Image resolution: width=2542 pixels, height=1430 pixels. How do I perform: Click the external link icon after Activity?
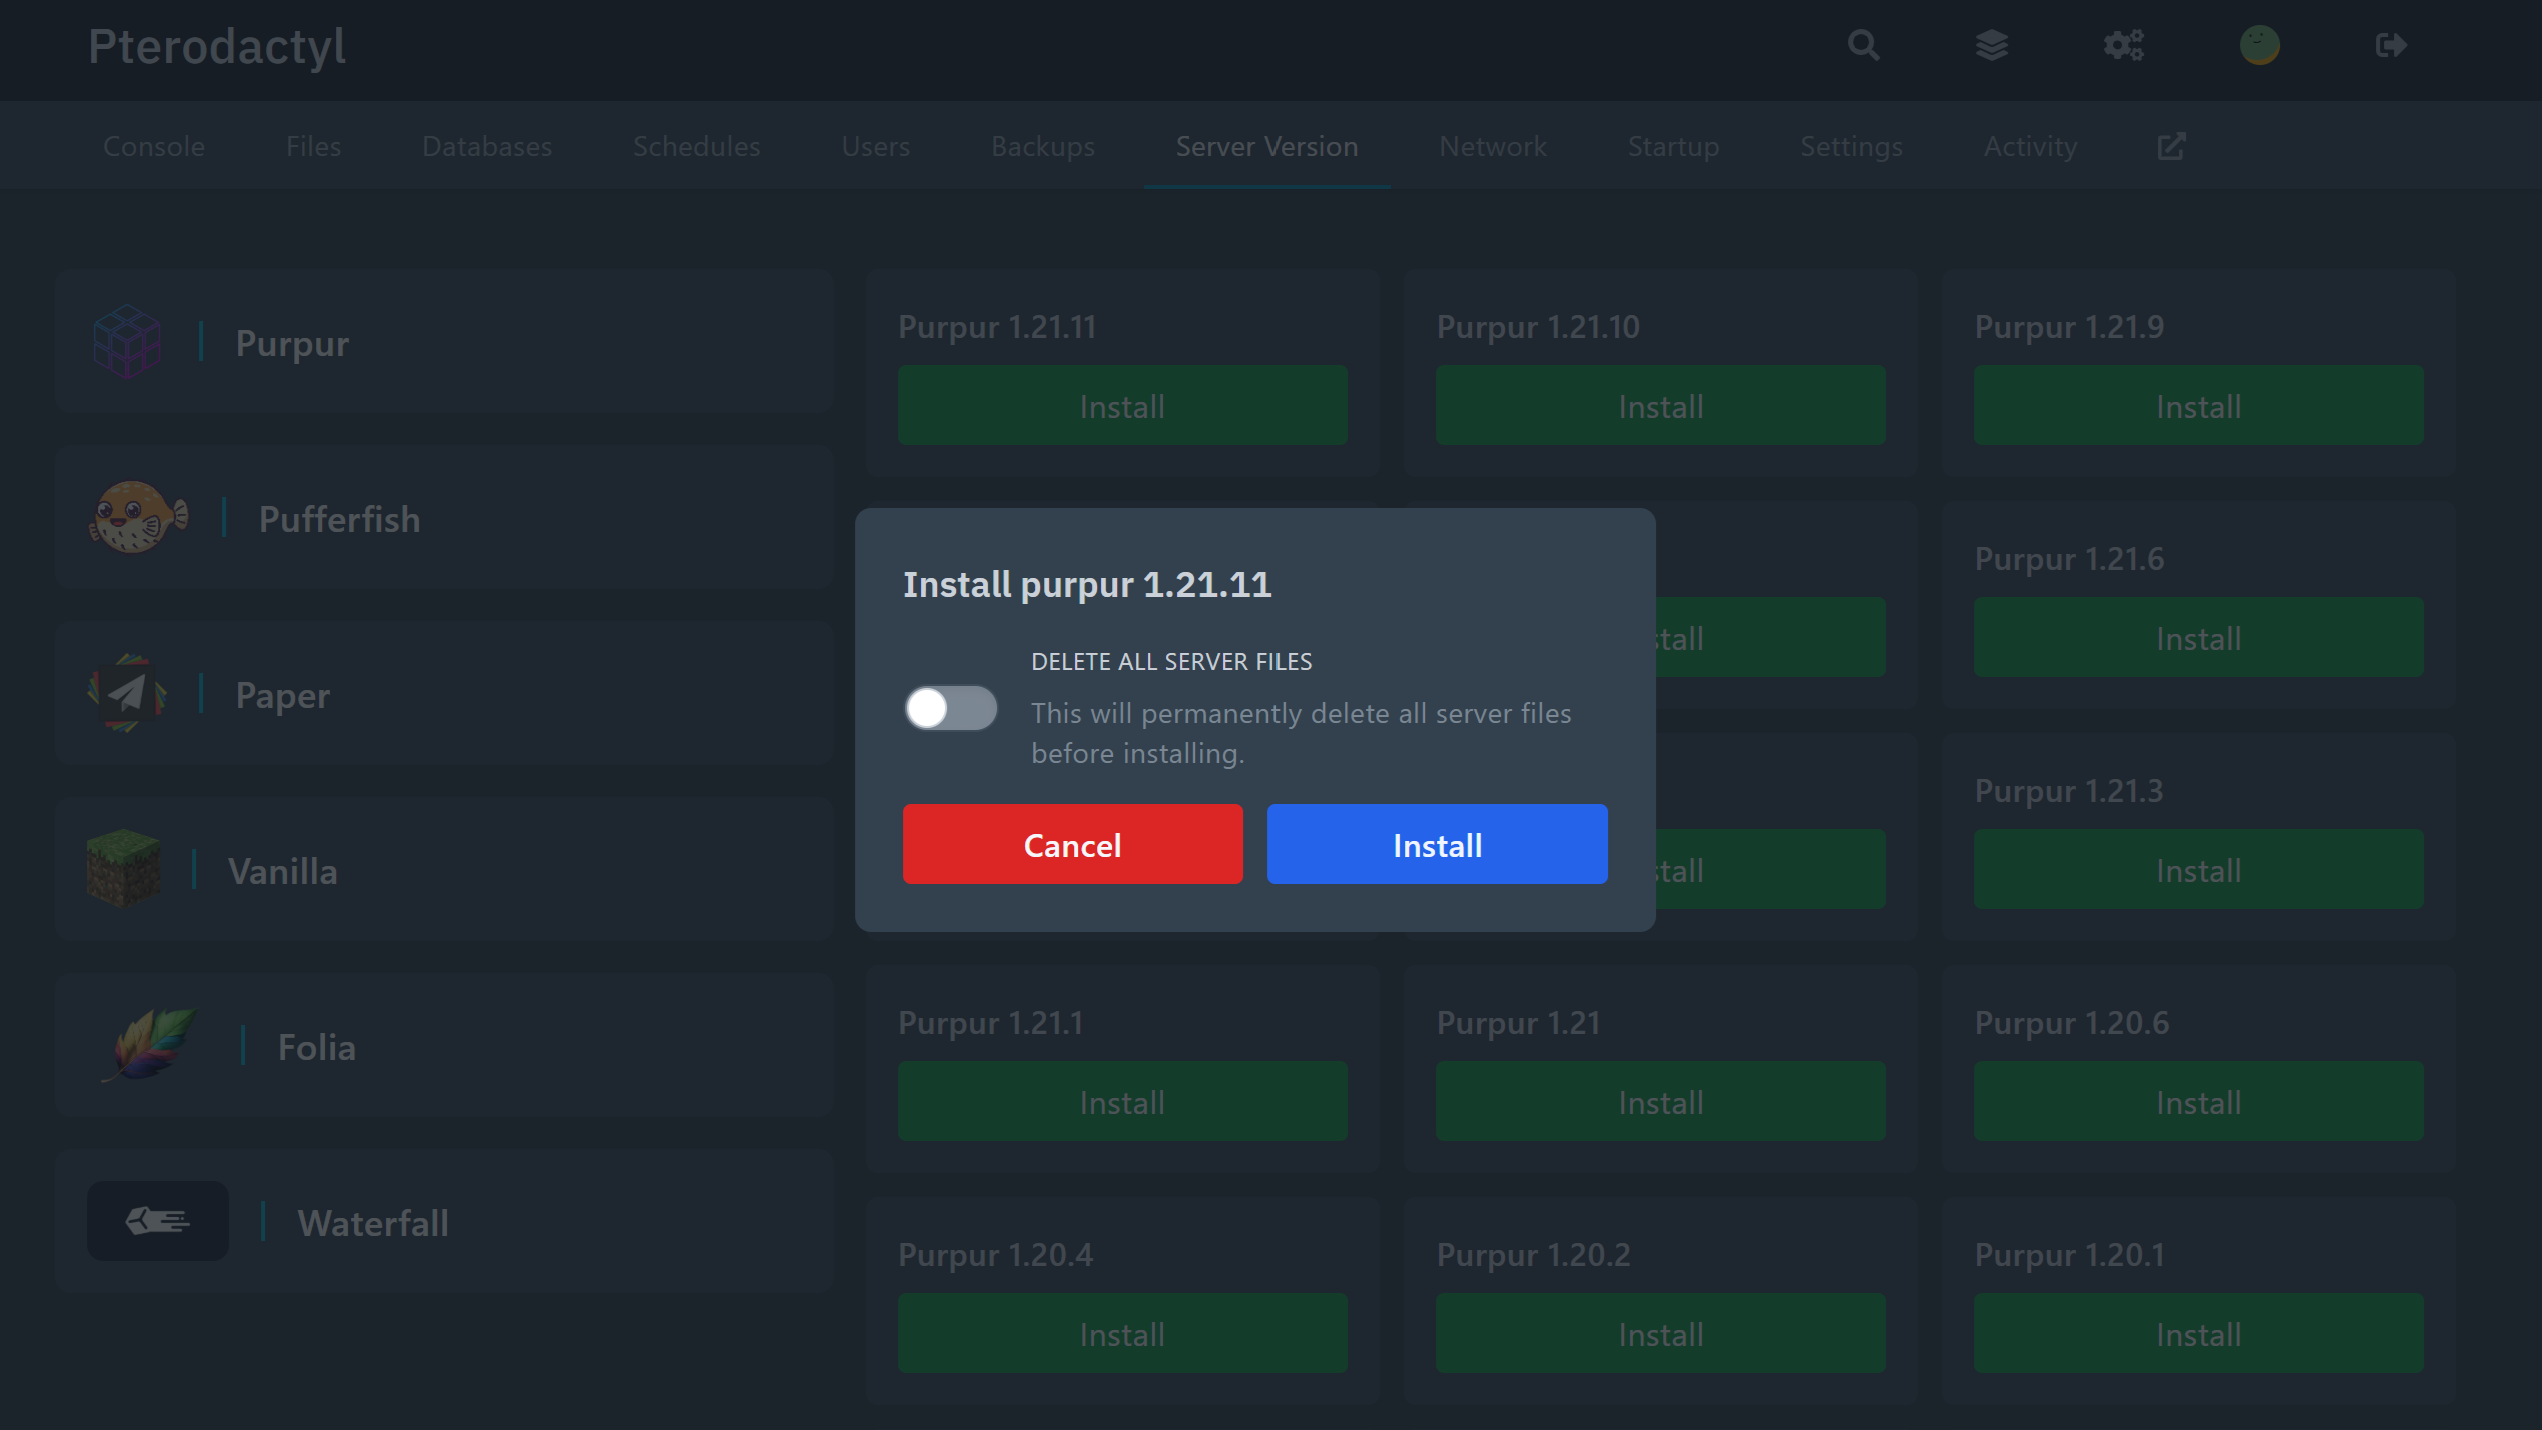2171,146
